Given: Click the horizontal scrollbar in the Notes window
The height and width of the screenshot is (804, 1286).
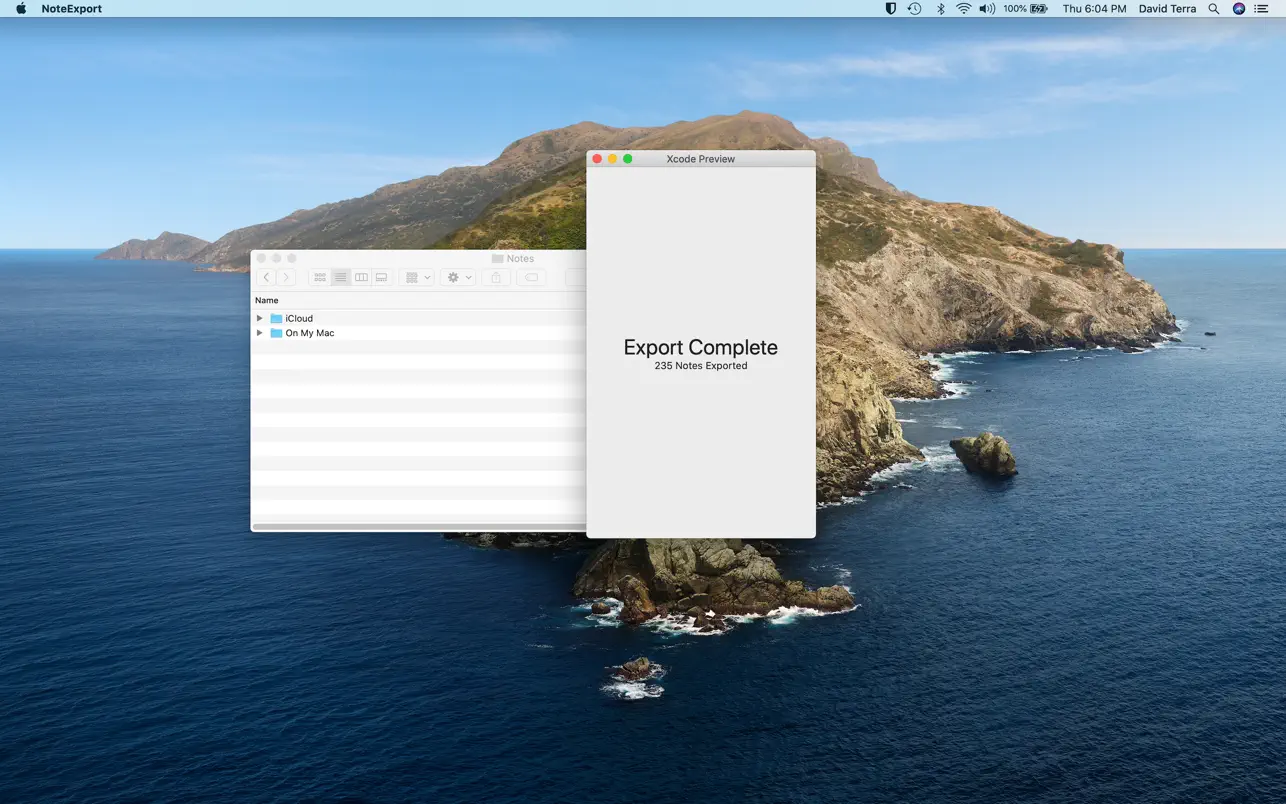Looking at the screenshot, I should coord(420,526).
